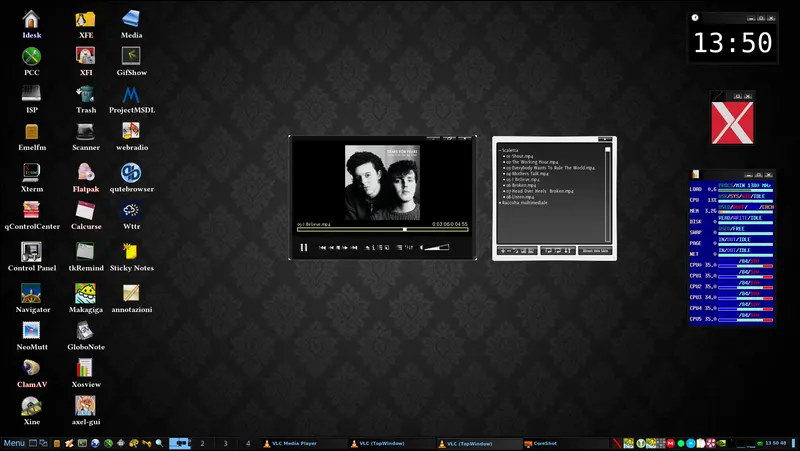The width and height of the screenshot is (800, 451).
Task: Click the VLC seek progress bar
Action: point(383,230)
